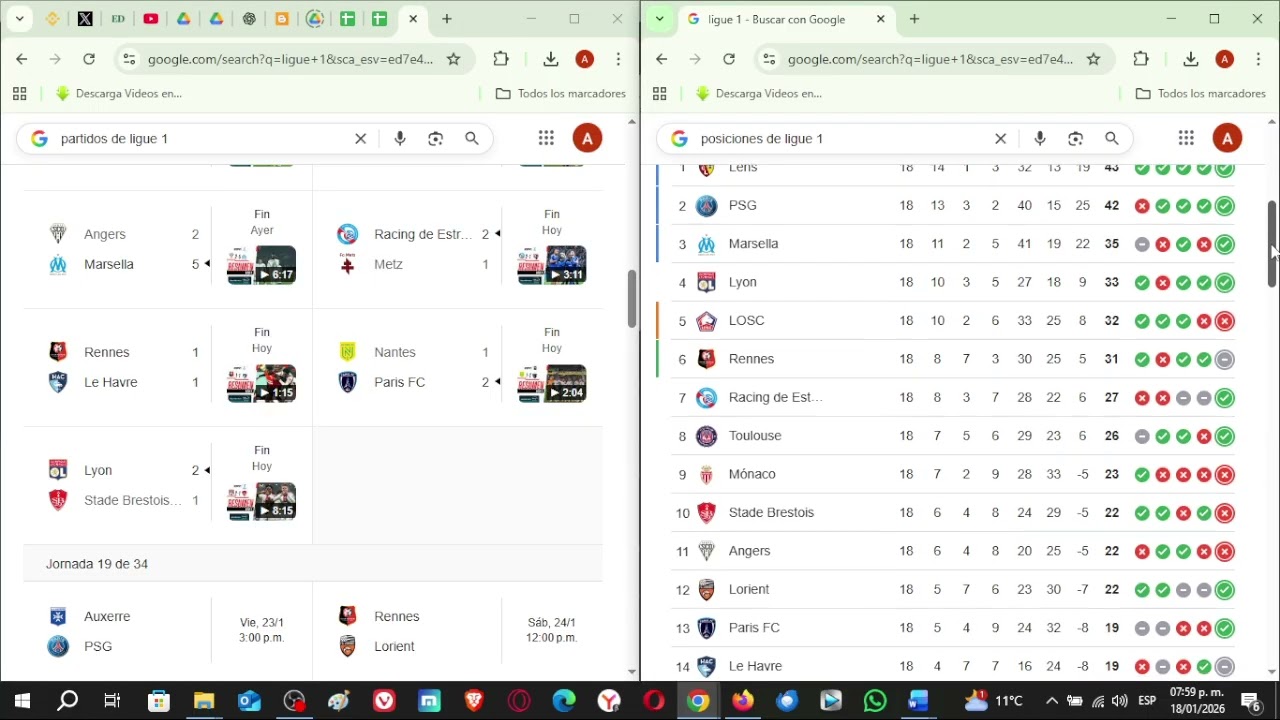The image size is (1280, 720).
Task: Open the Rennes vs Lorient upcoming match
Action: 458,631
